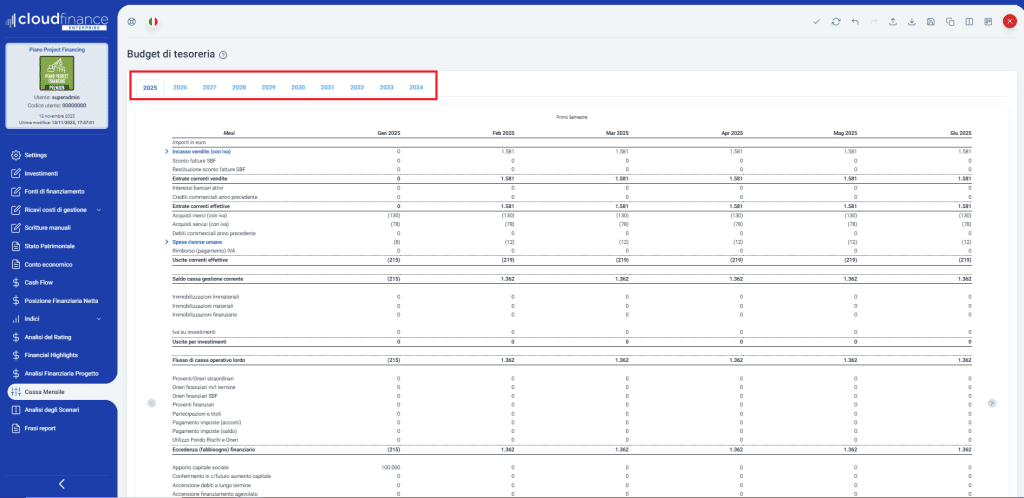Go to Analisi degli Scenari
Screen dimensions: 1024x498
click(52, 410)
